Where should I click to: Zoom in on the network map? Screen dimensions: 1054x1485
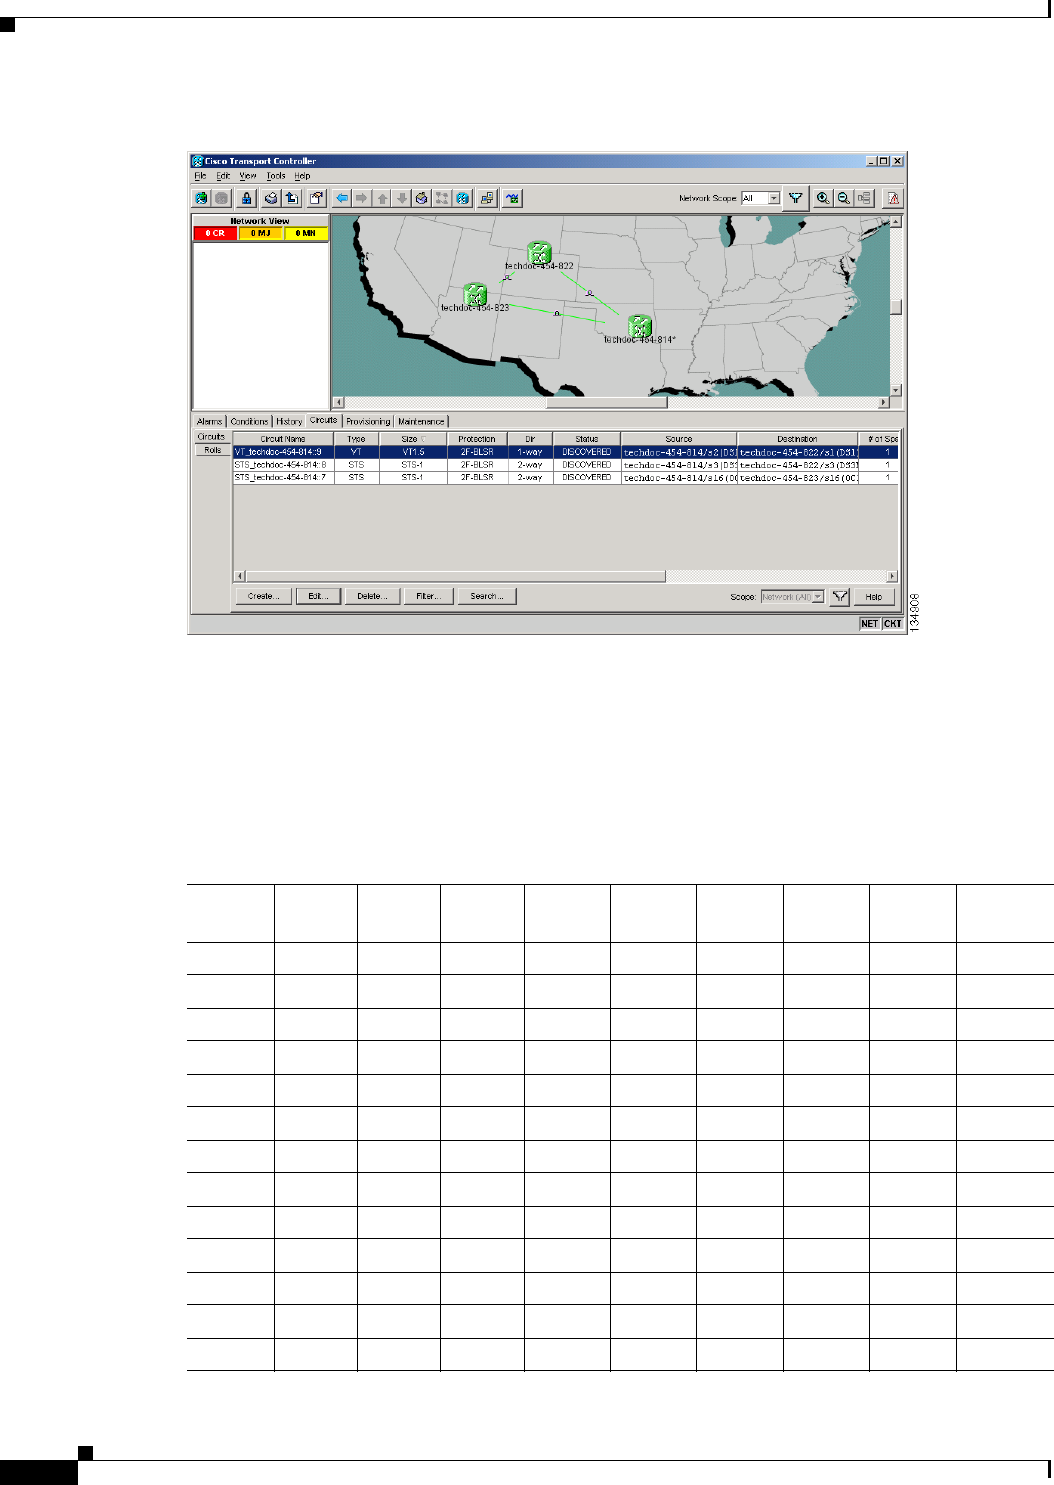coord(822,198)
